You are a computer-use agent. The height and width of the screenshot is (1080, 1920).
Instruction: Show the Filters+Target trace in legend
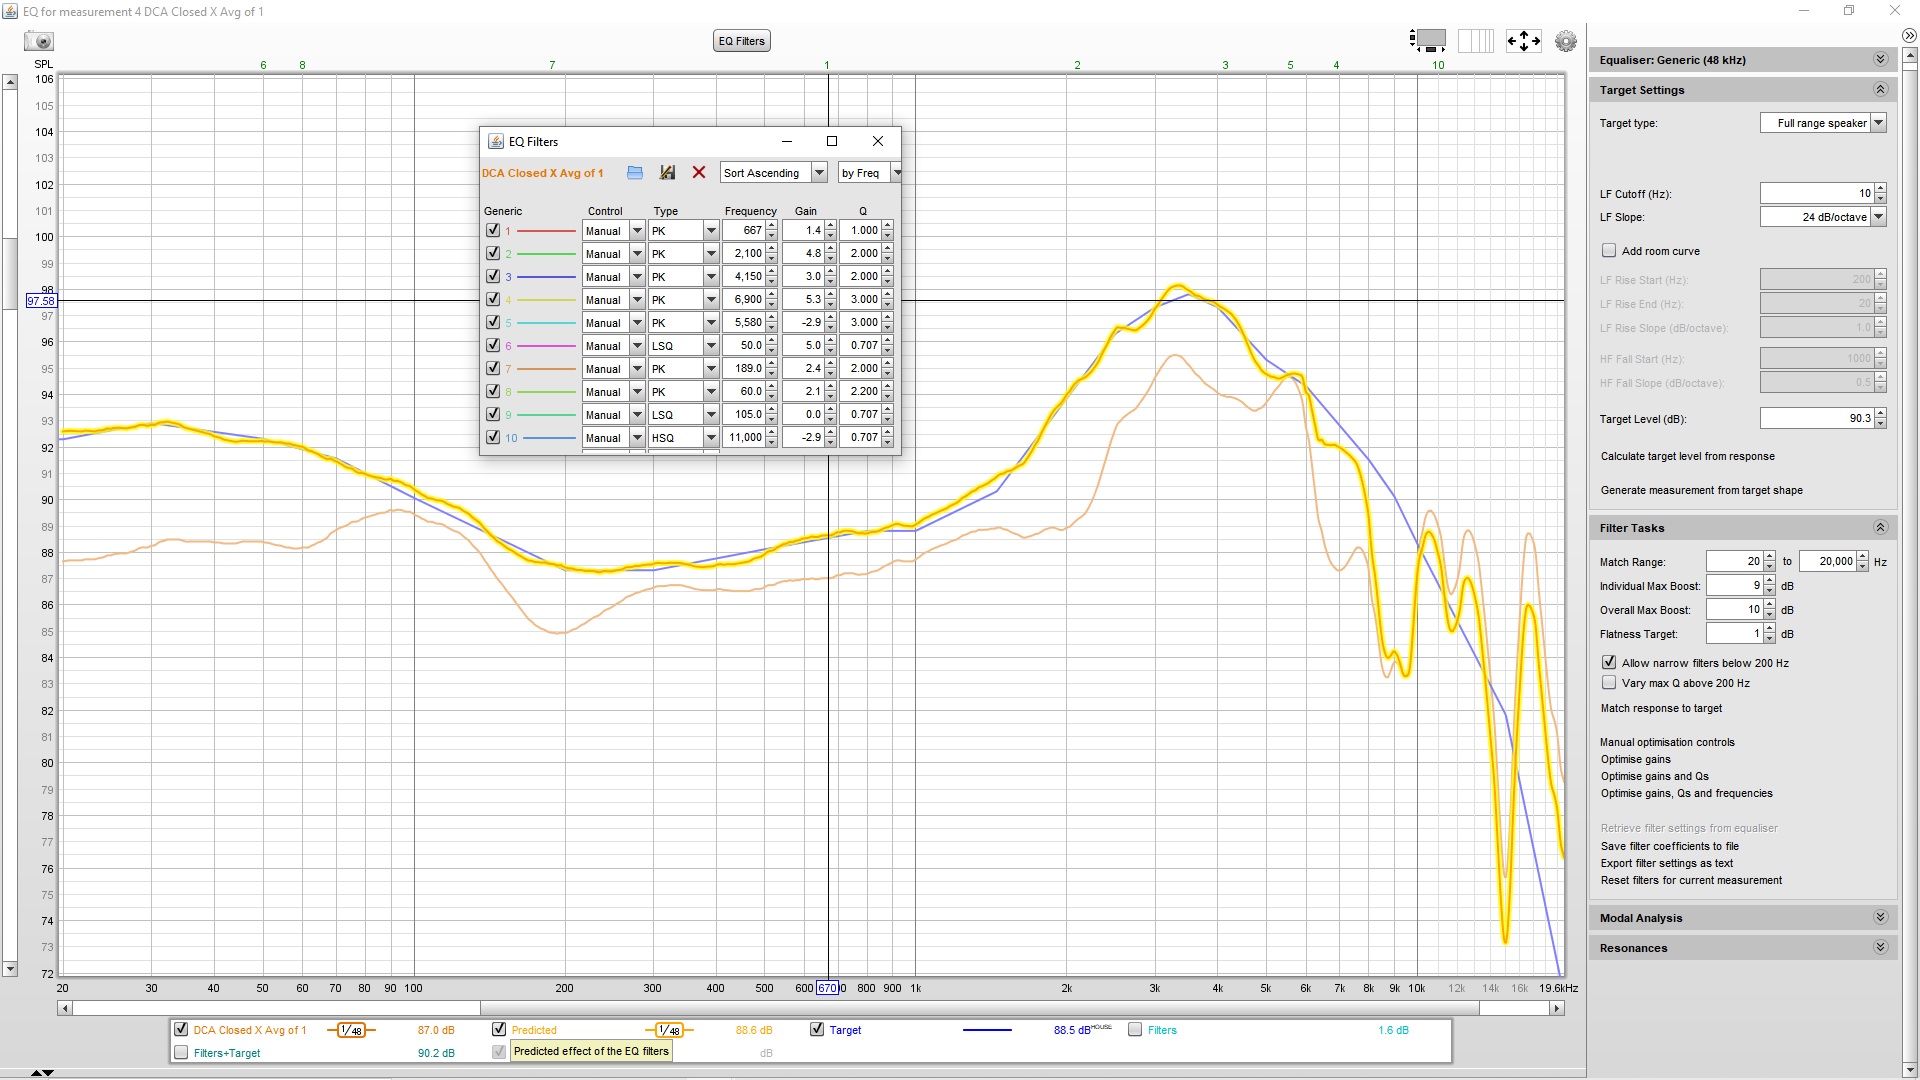coord(181,1052)
